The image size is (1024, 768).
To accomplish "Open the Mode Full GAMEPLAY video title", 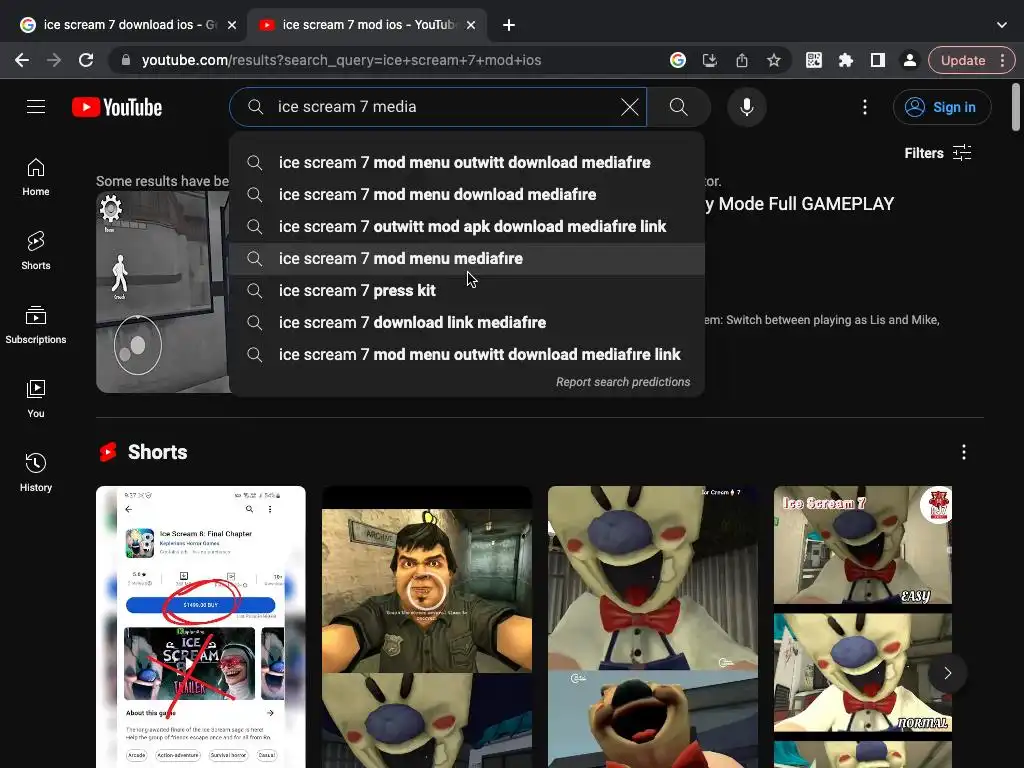I will (799, 204).
